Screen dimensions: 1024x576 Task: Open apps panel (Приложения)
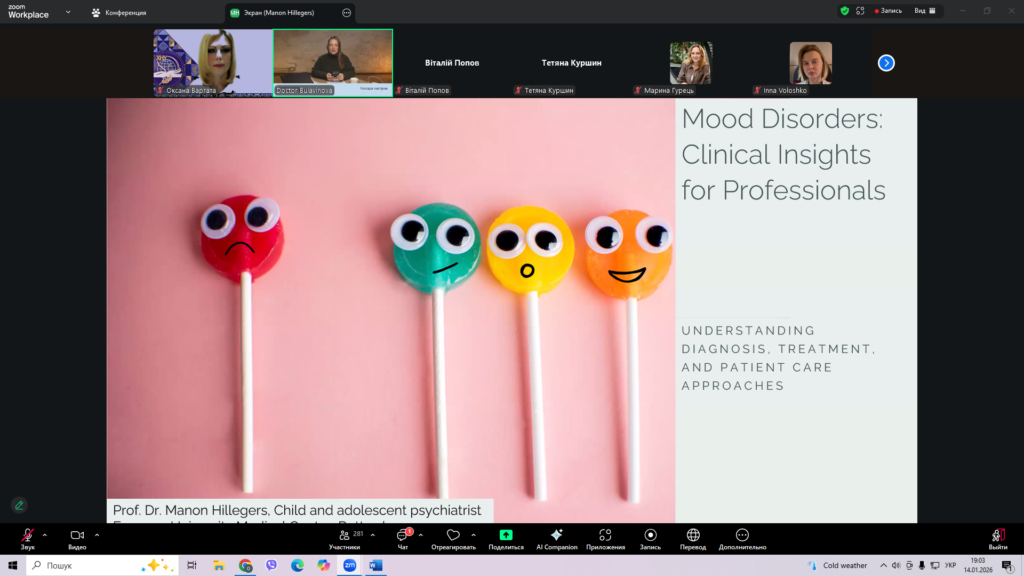coord(605,536)
